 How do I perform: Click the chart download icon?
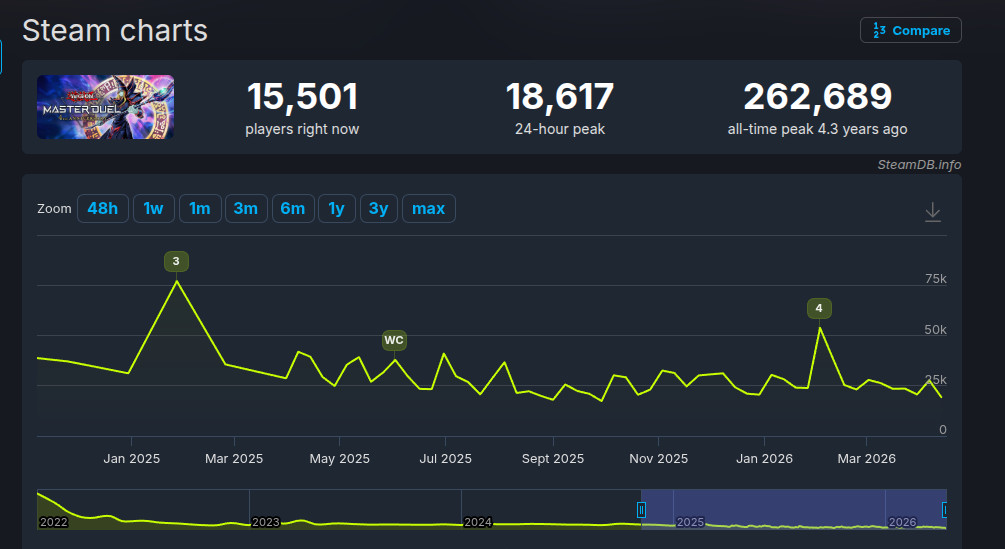pos(932,211)
